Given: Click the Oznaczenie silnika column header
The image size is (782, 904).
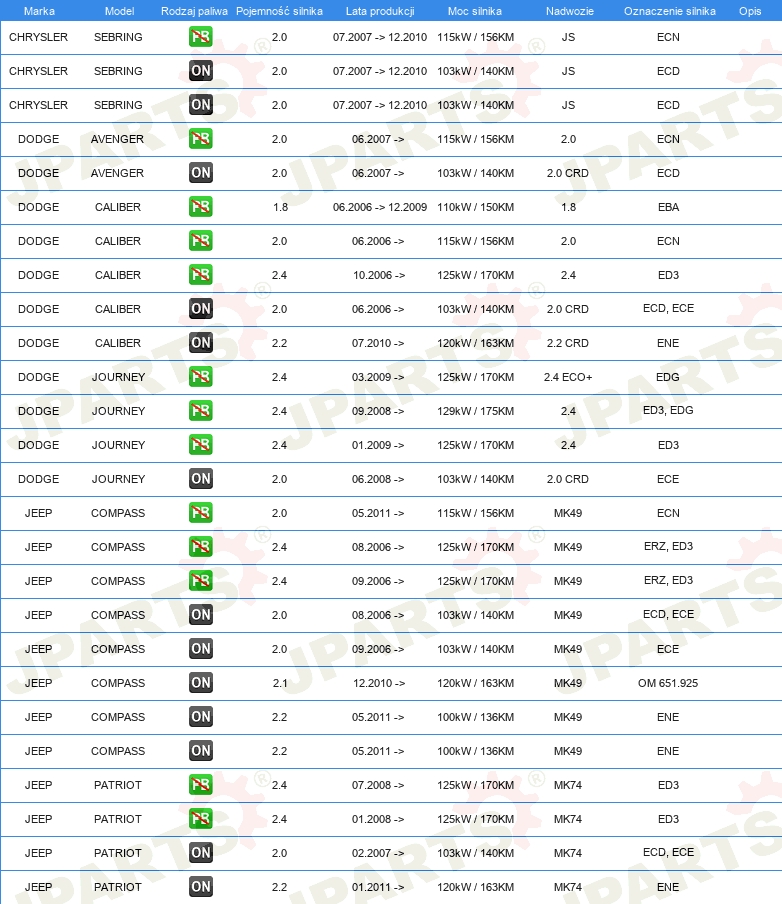Looking at the screenshot, I should coord(670,11).
